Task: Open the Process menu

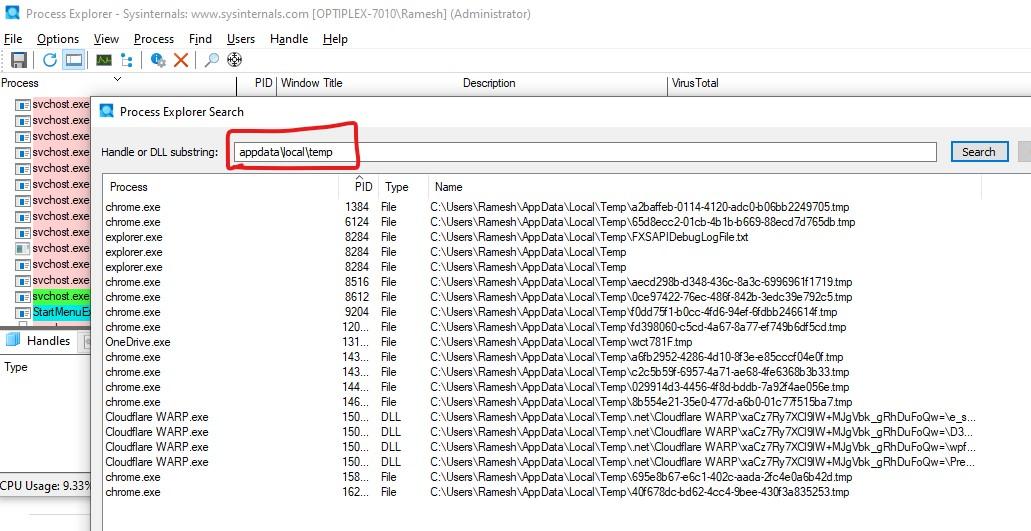Action: (154, 39)
